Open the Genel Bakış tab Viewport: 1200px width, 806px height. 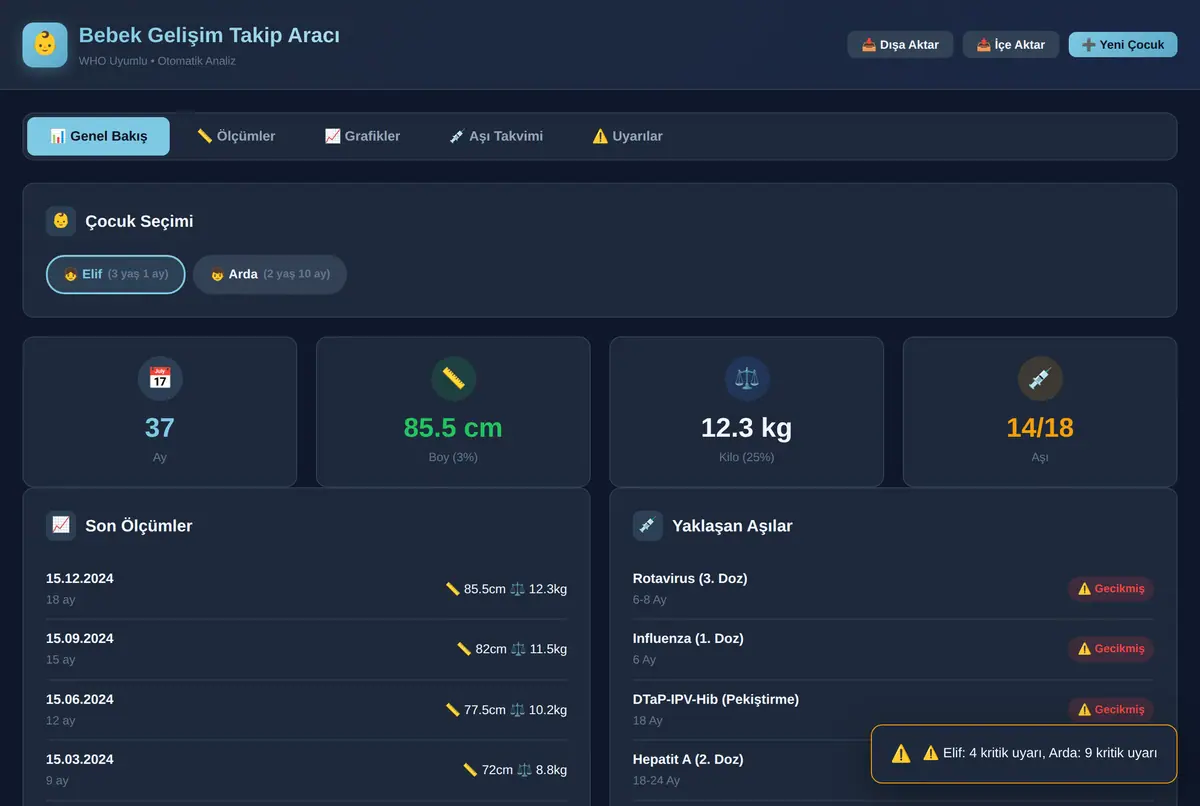(x=98, y=136)
